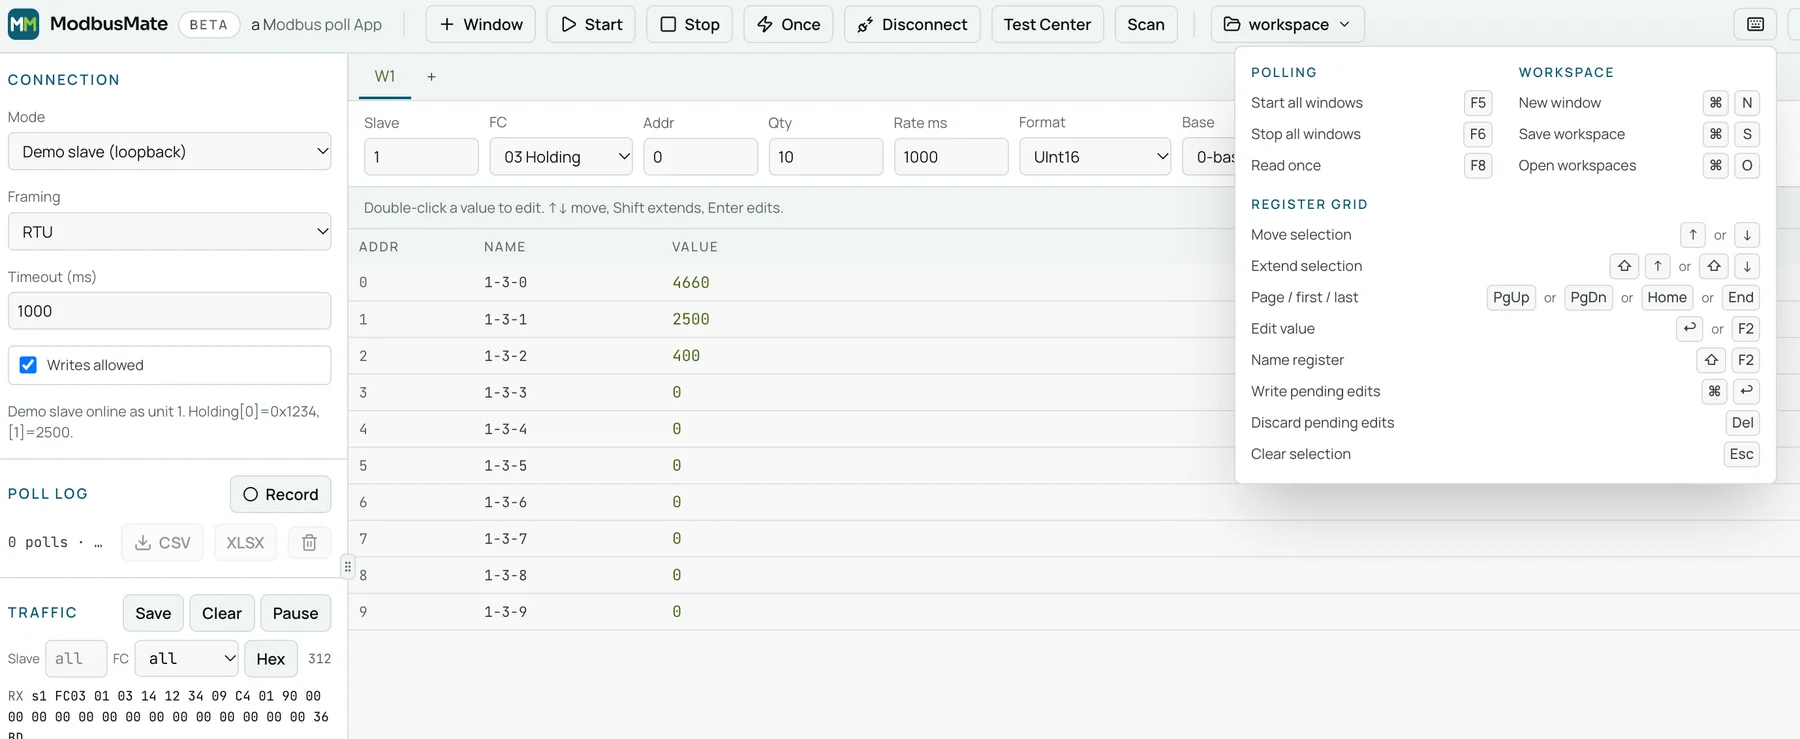The image size is (1800, 739).
Task: Click Write pending edits shortcut label
Action: [x=1315, y=391]
